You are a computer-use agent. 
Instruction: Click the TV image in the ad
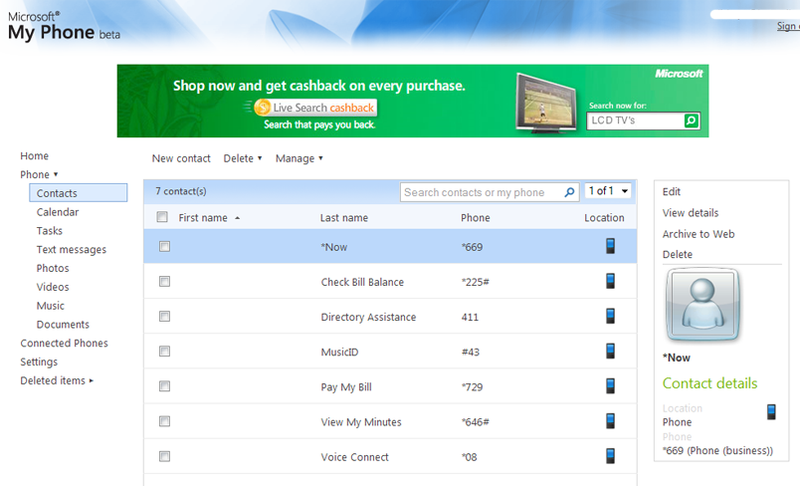(x=547, y=104)
